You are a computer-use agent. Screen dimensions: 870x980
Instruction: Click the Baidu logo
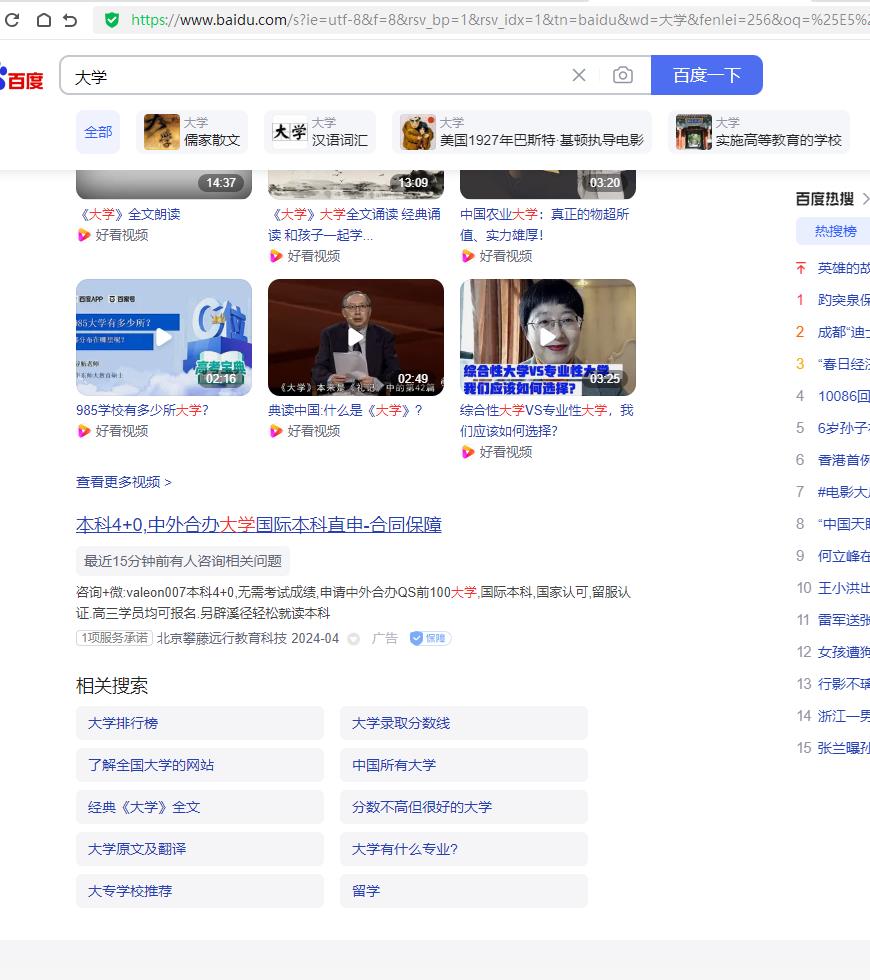click(22, 78)
